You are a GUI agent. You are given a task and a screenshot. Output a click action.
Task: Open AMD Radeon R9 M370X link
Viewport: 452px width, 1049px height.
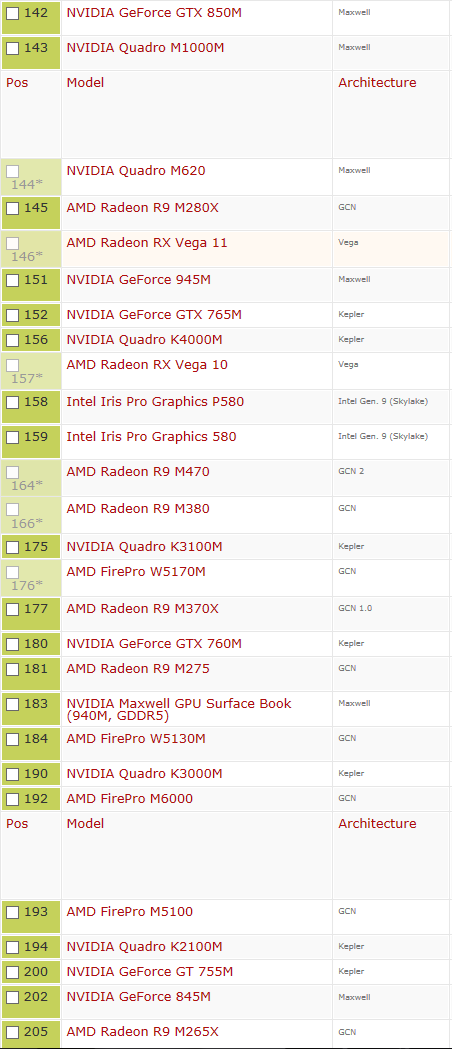coord(142,608)
